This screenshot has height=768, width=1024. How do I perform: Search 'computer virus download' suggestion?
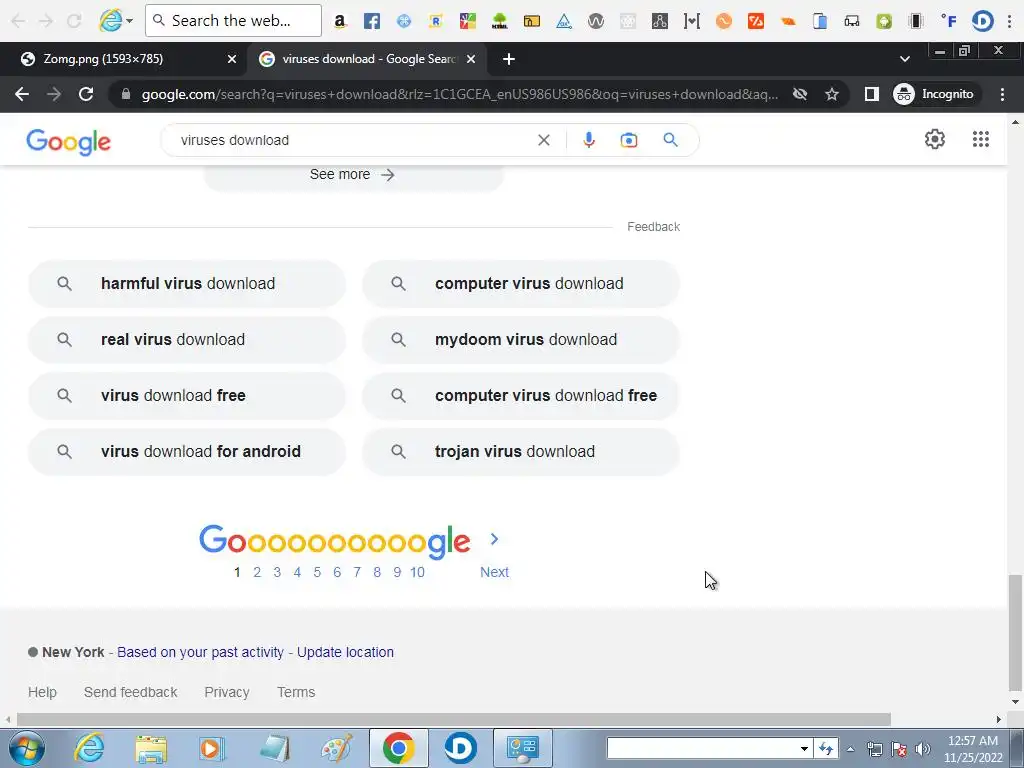[x=520, y=283]
